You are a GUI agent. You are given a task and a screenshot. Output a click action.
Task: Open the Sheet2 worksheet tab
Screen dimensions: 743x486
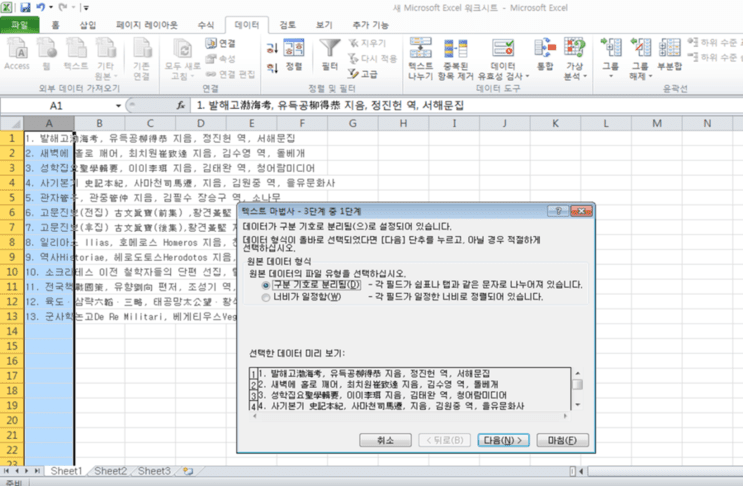pyautogui.click(x=110, y=471)
